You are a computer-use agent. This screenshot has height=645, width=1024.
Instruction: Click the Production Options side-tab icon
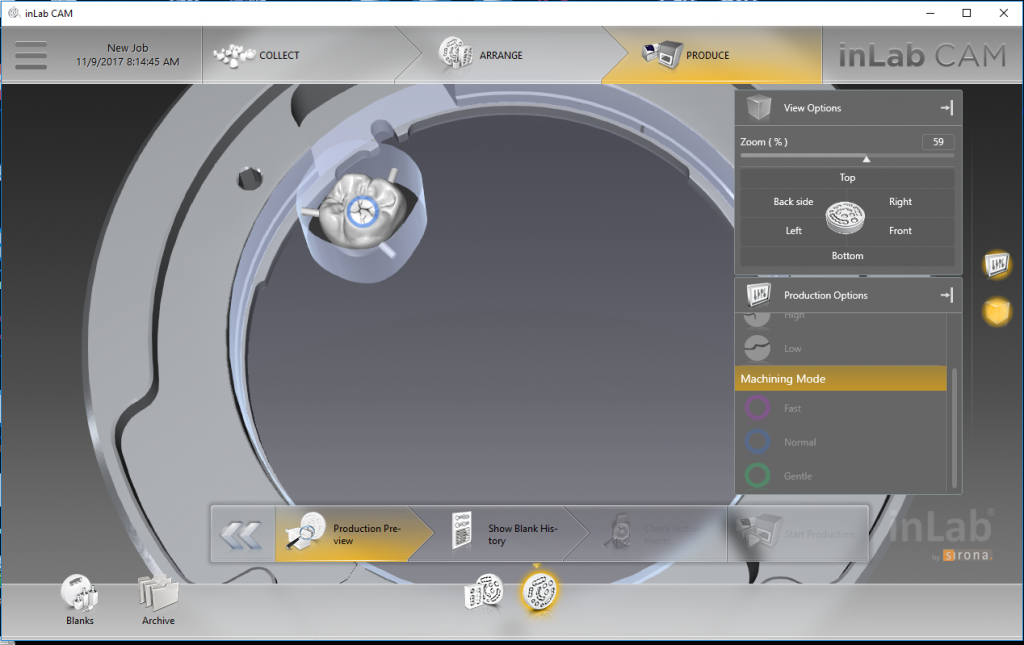997,264
